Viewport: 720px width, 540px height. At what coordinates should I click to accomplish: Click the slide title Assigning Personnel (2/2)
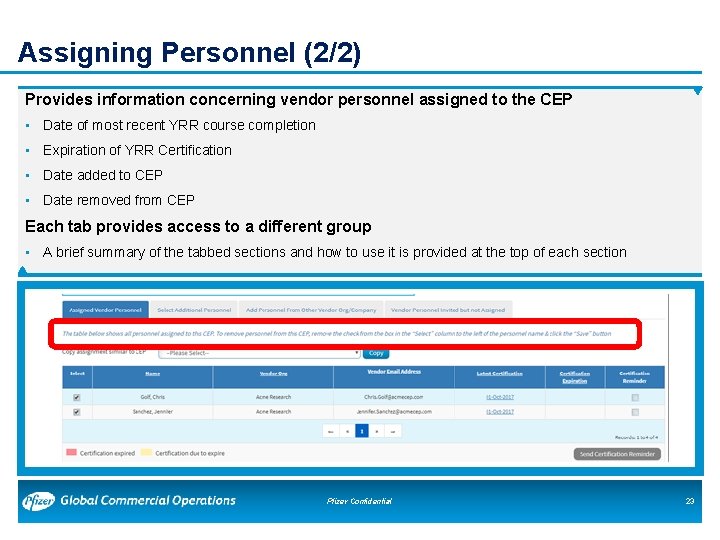coord(189,52)
